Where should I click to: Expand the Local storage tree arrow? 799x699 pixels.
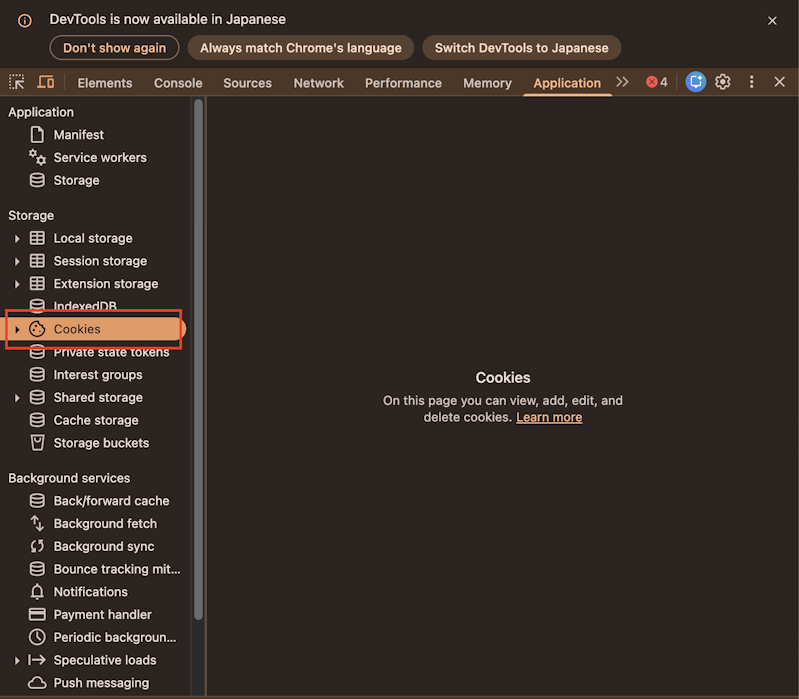pyautogui.click(x=17, y=238)
